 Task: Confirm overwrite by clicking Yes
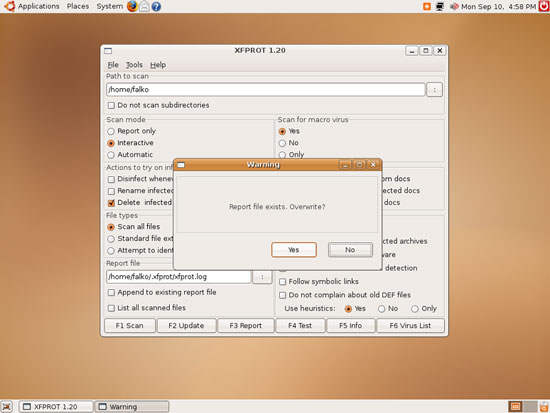coord(294,250)
